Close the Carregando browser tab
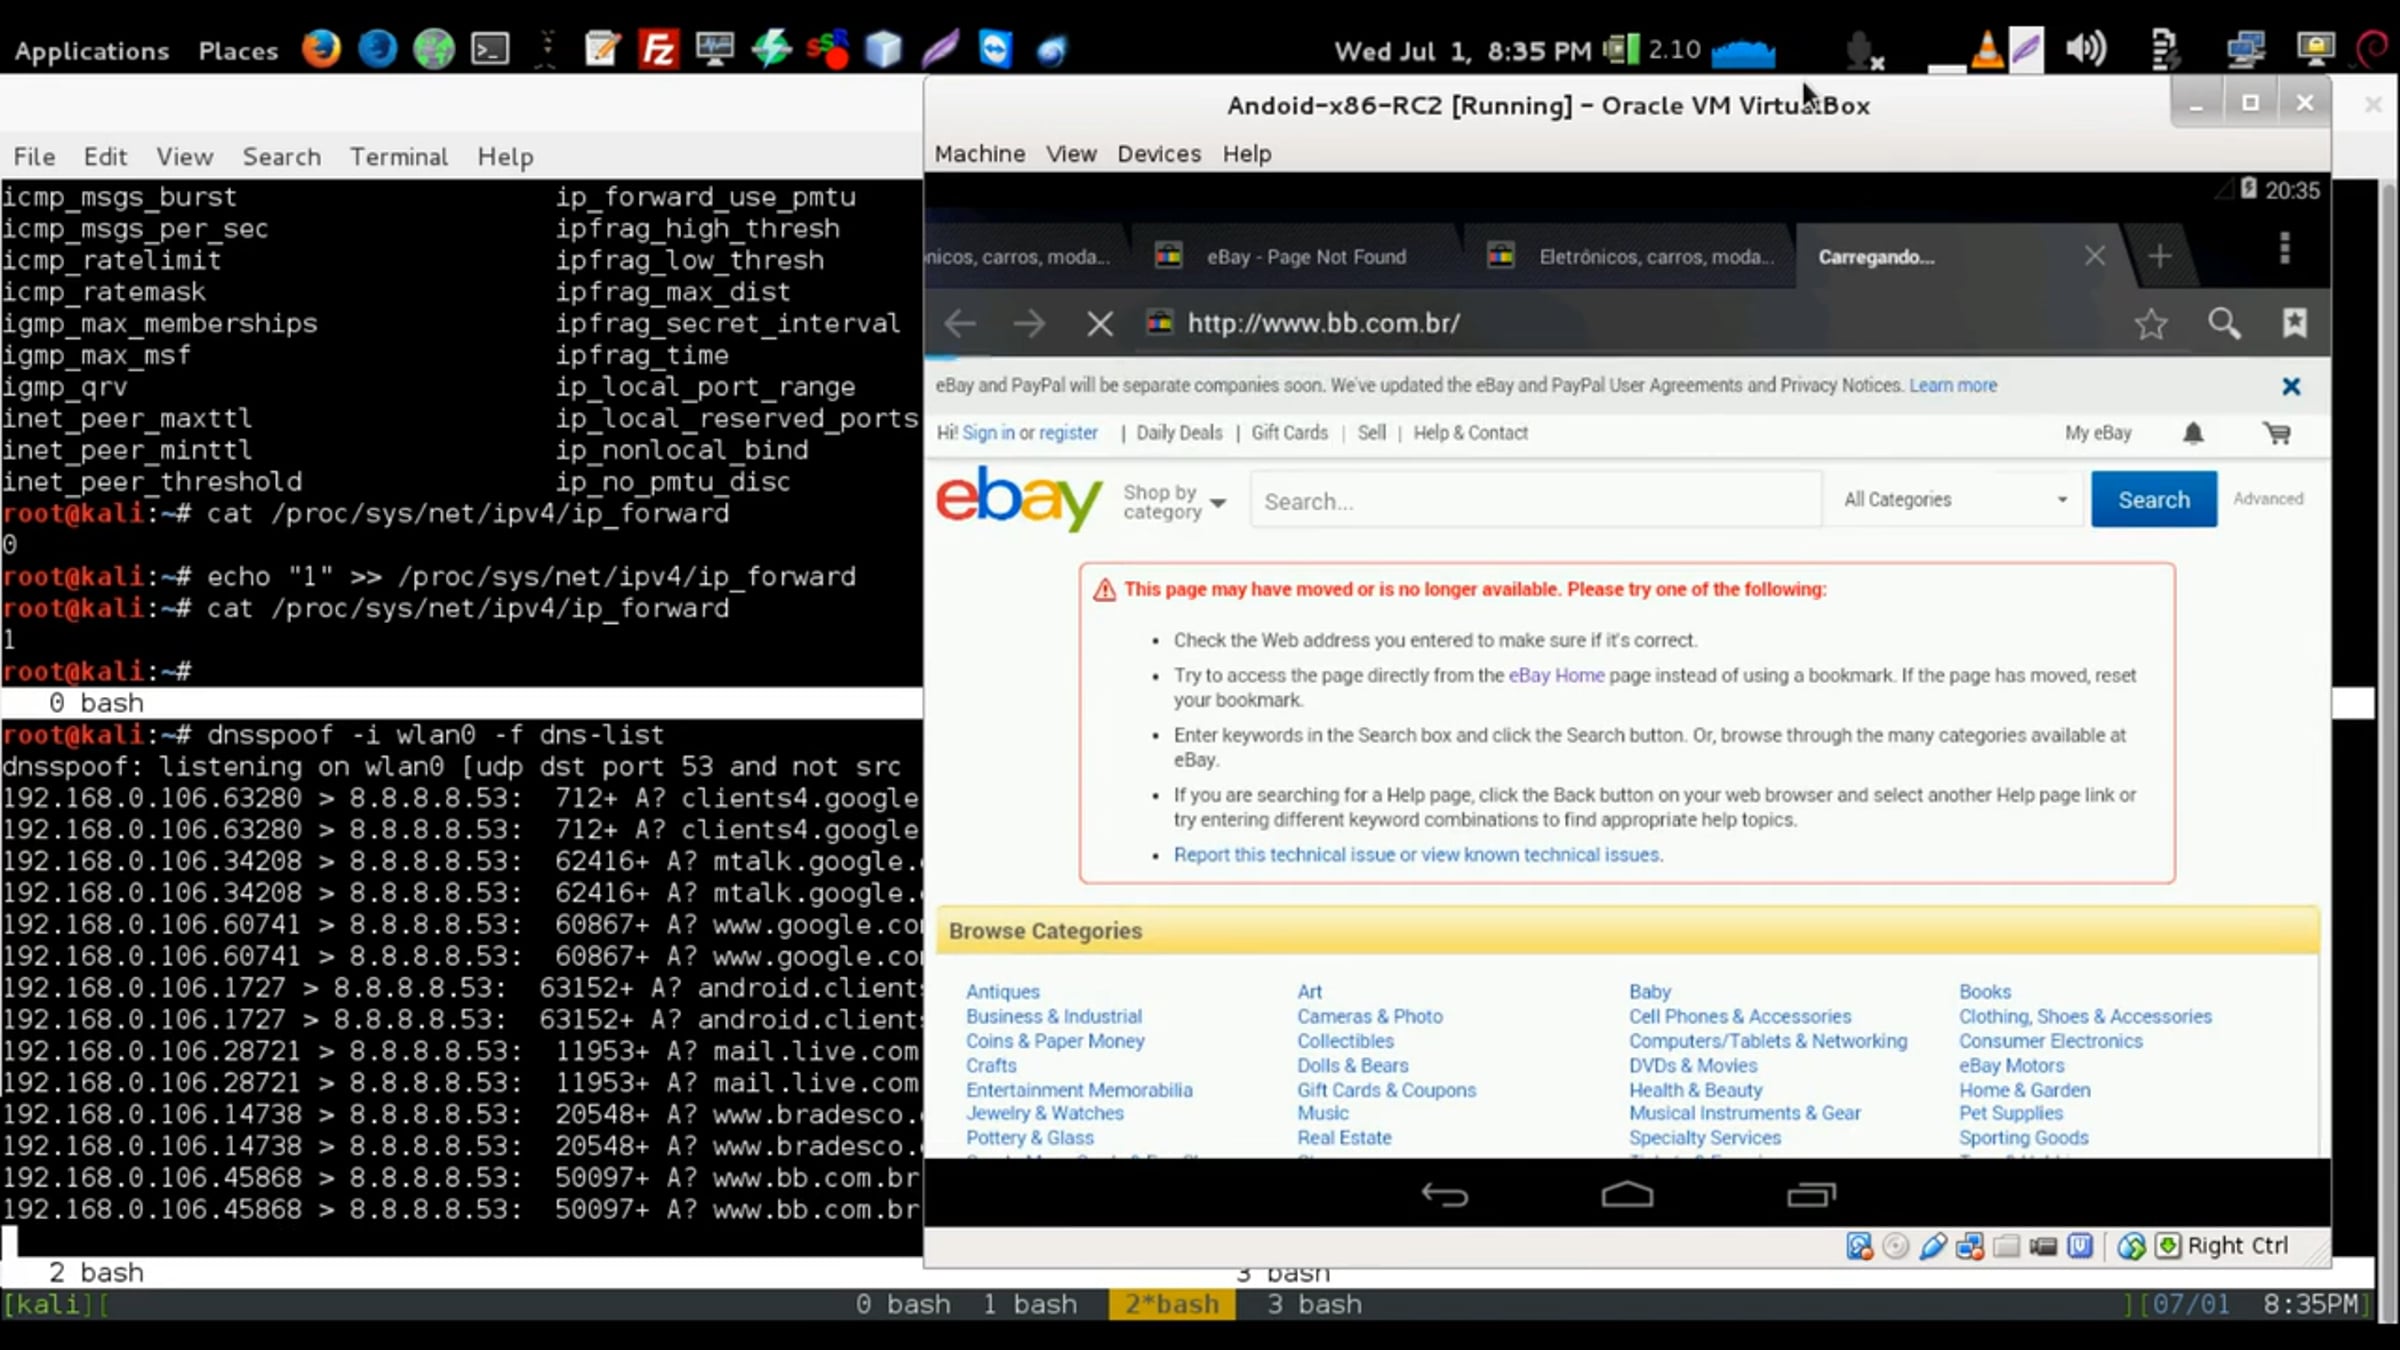 click(x=2094, y=256)
